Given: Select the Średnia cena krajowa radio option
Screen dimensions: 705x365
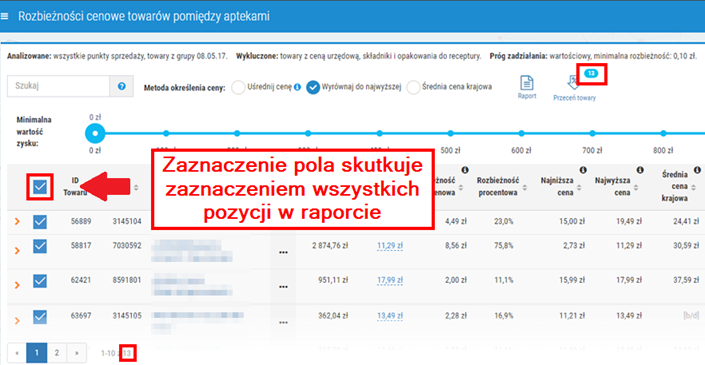Looking at the screenshot, I should pyautogui.click(x=413, y=87).
